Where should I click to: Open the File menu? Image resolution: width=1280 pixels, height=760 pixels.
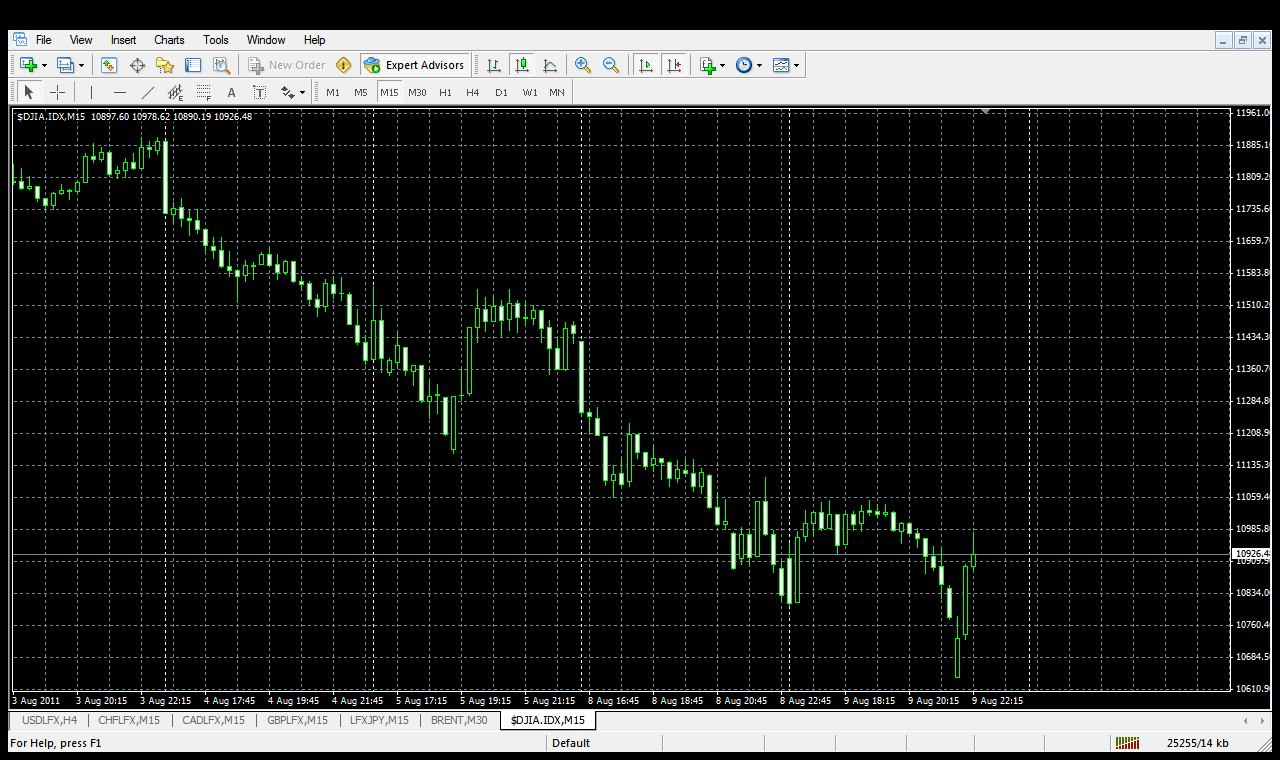(44, 40)
